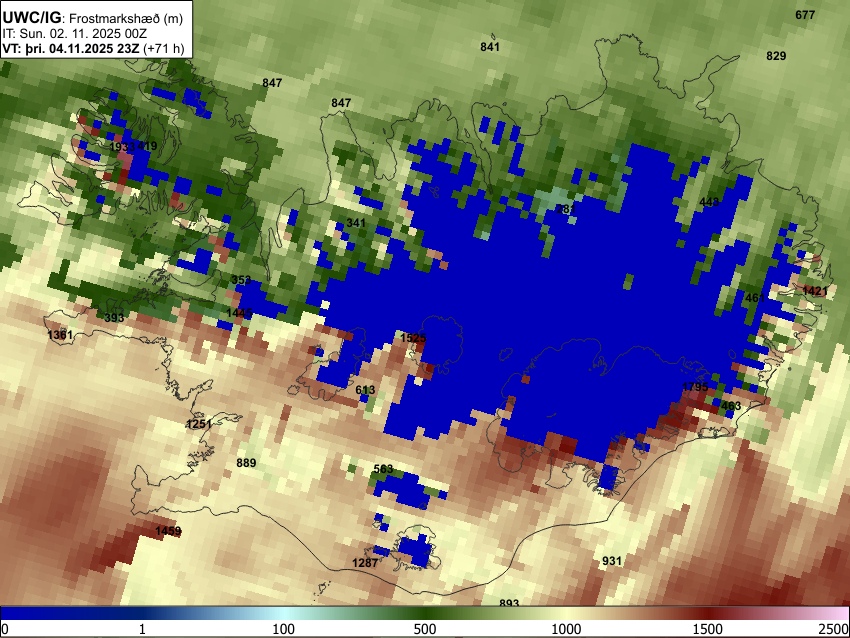Click the legend tick label 1
Viewport: 850px width, 638px height.
point(142,629)
